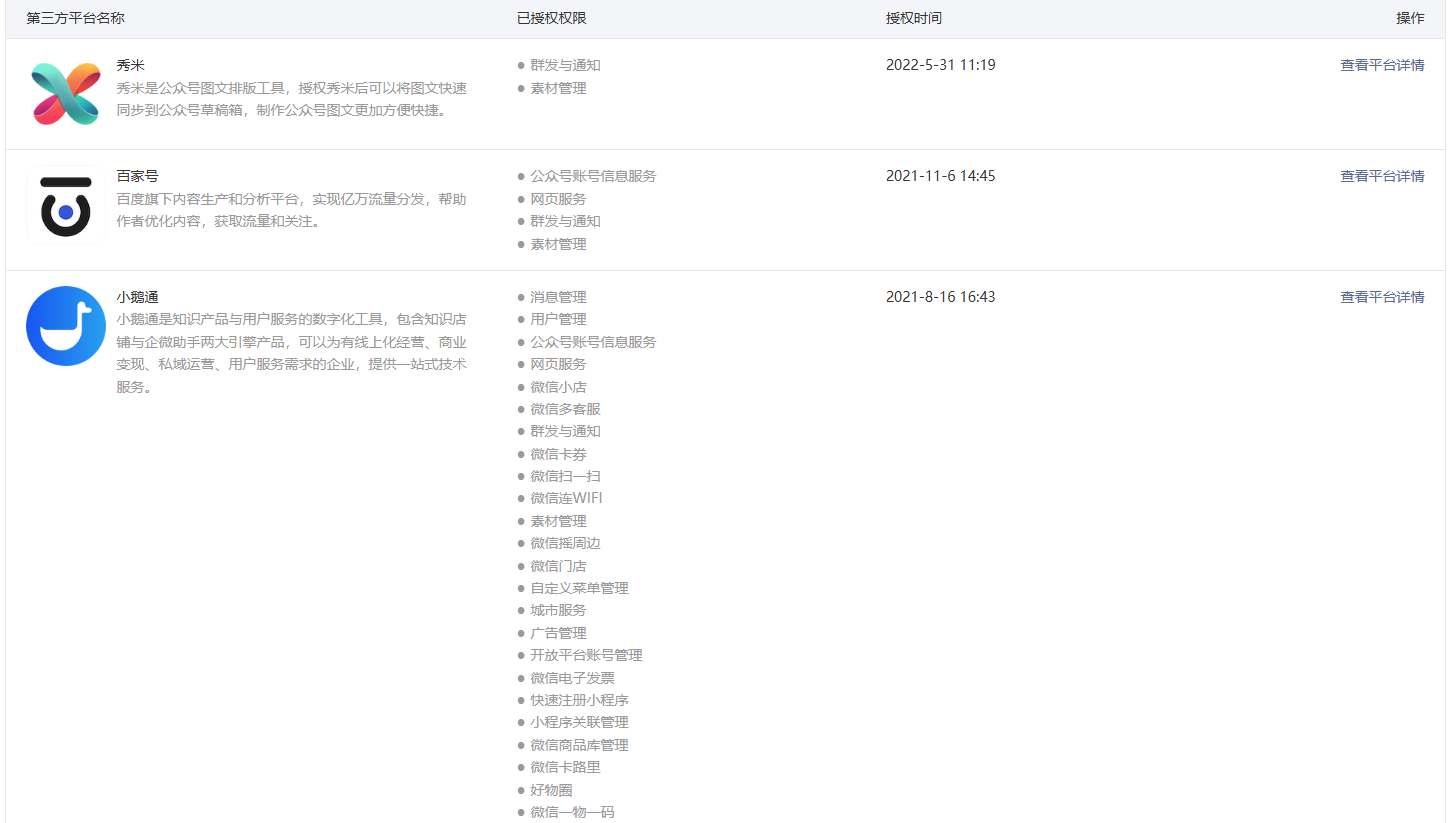
Task: Click the 2022-5-31 11:19 authorization time
Action: (941, 65)
